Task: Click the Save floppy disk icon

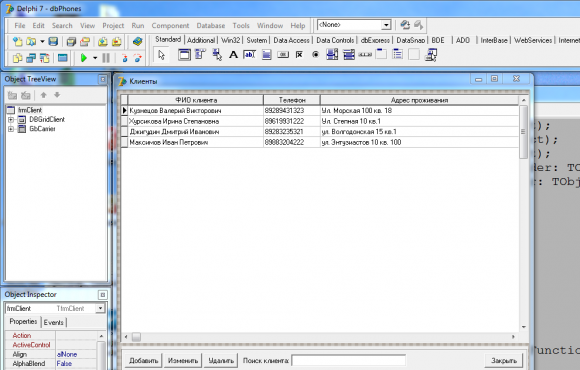Action: click(53, 41)
